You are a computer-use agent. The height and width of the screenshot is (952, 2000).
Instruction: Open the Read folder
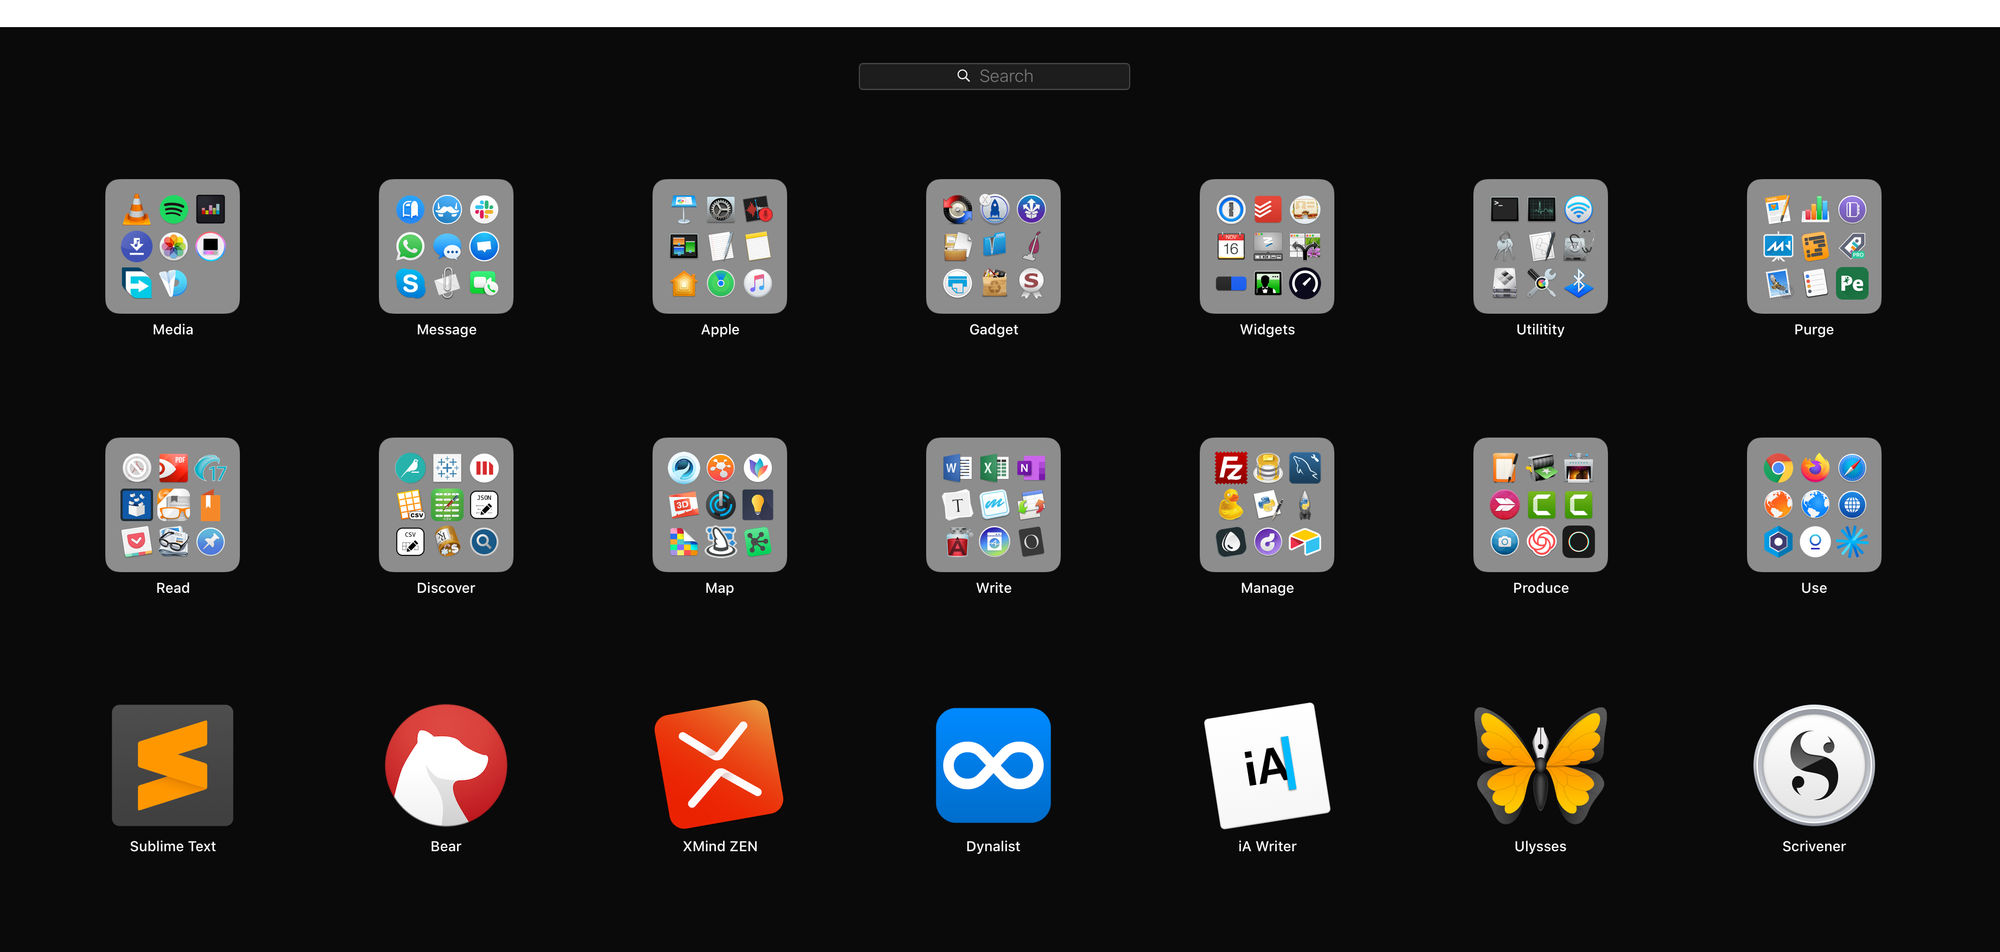click(173, 505)
